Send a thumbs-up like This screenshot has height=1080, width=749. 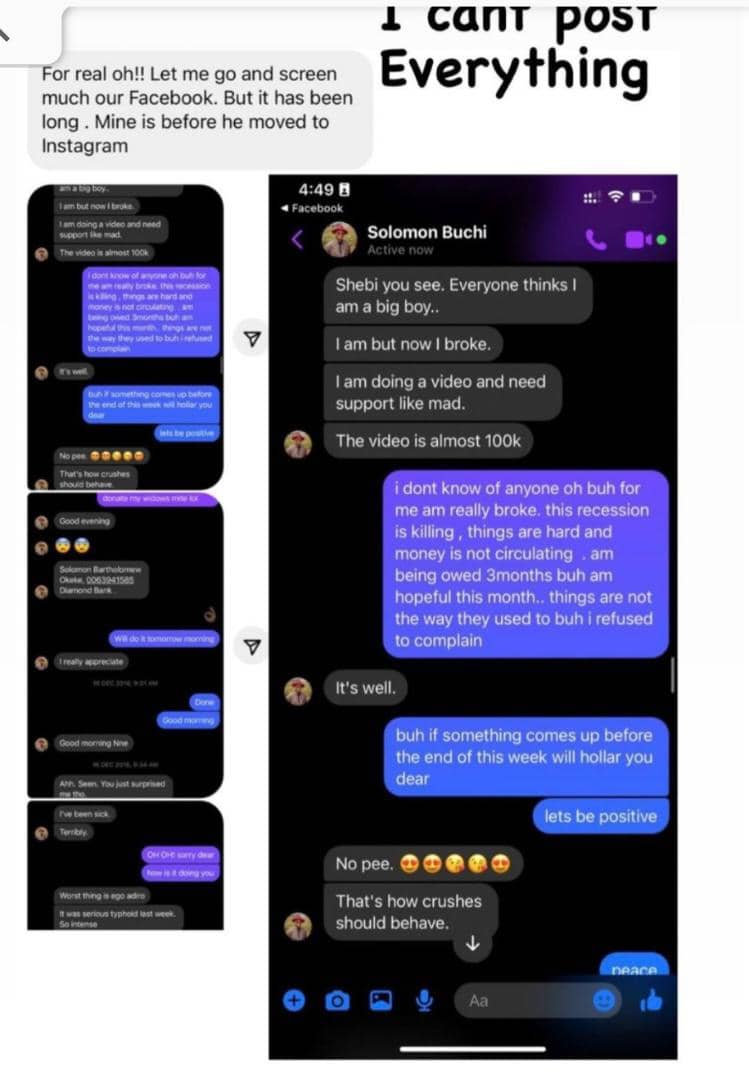click(650, 1000)
